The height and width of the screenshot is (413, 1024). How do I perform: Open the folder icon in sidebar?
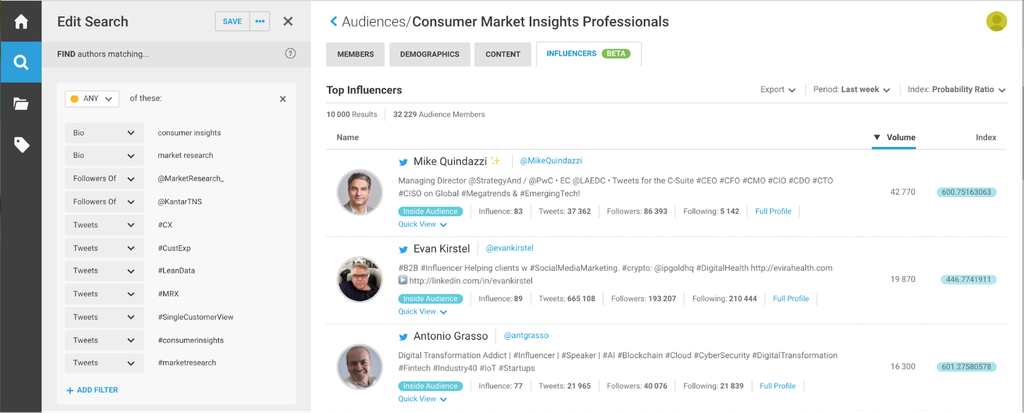click(x=20, y=104)
